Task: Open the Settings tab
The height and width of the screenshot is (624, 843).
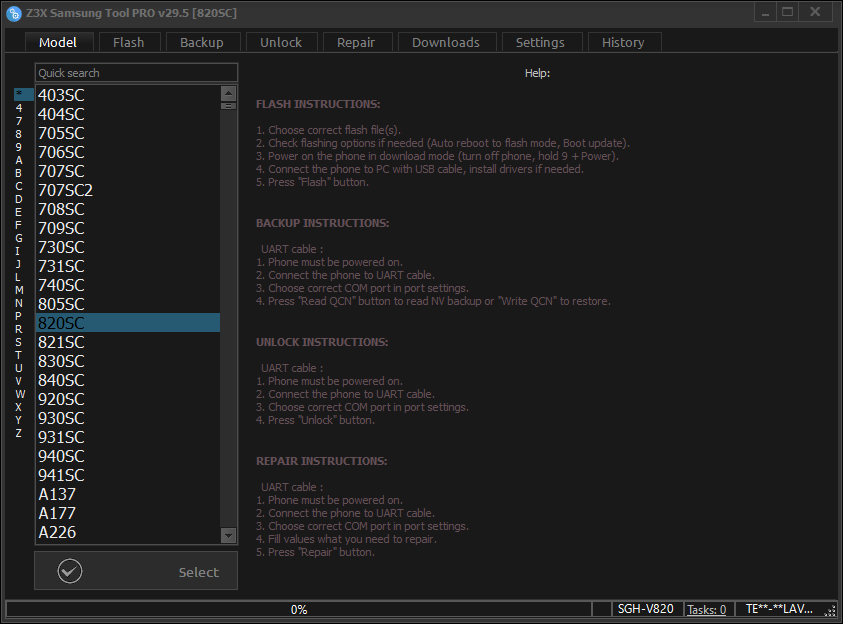Action: point(540,42)
